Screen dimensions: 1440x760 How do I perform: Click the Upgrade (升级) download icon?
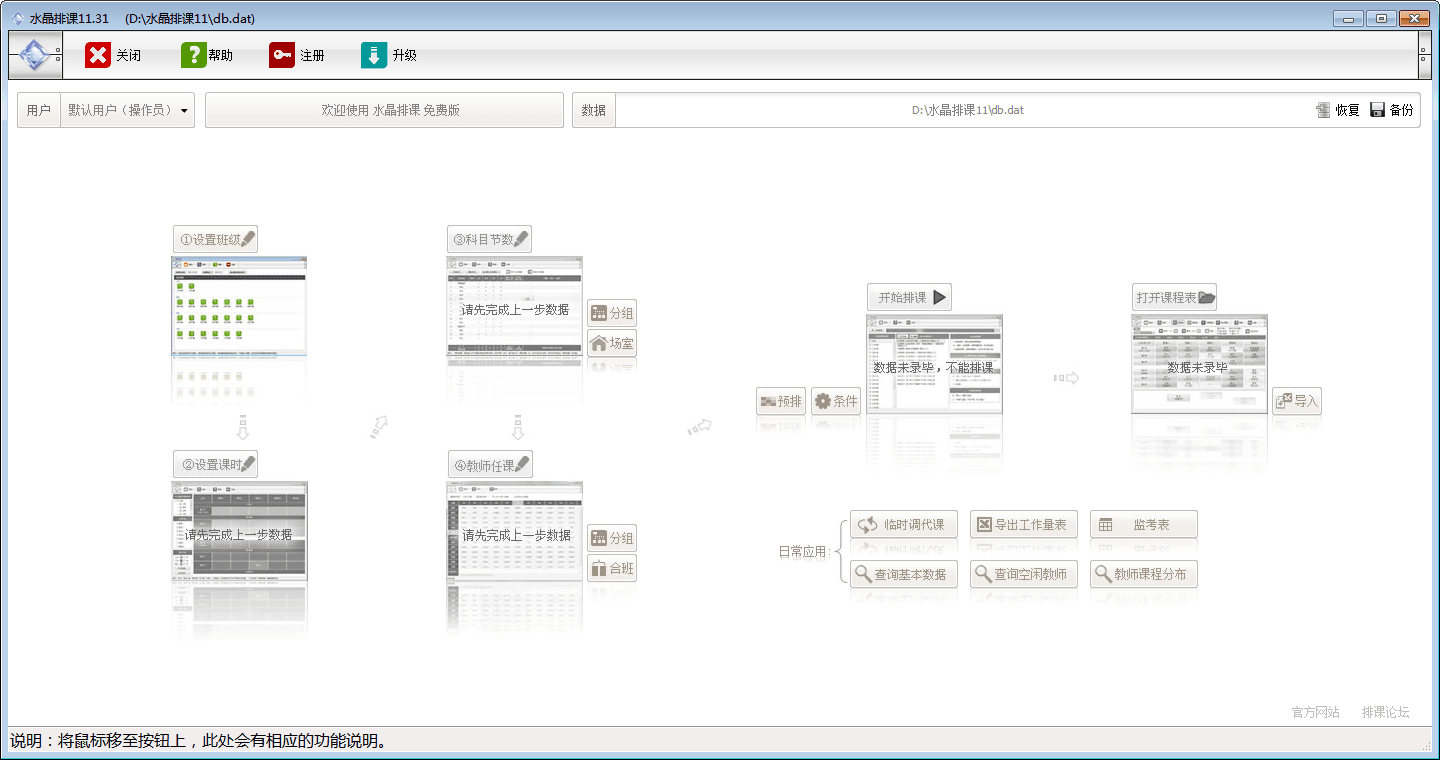(x=374, y=55)
